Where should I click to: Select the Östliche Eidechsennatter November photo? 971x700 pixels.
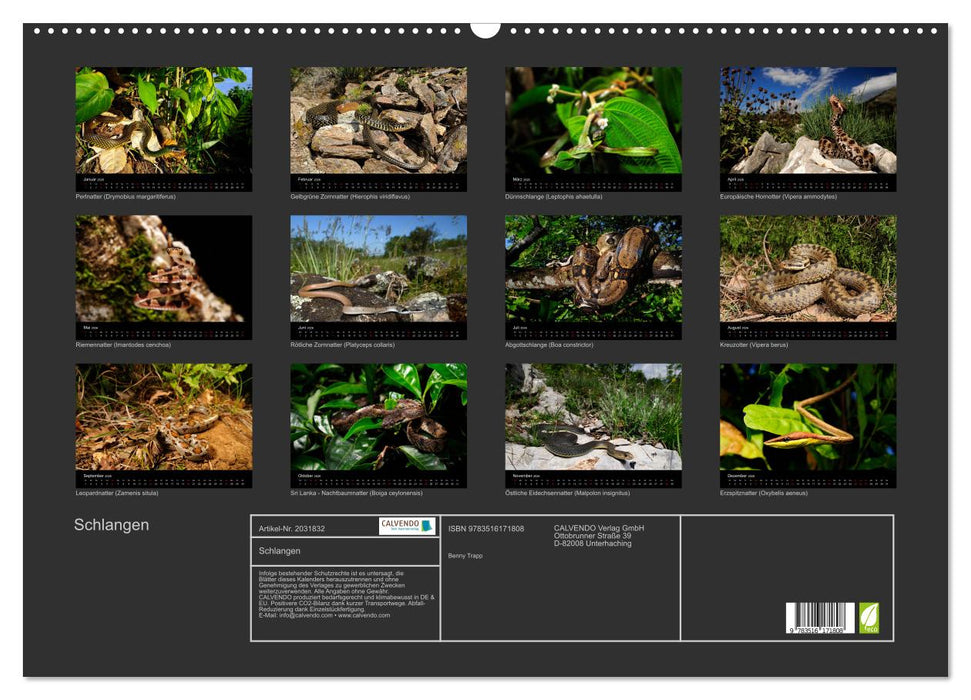coord(593,418)
